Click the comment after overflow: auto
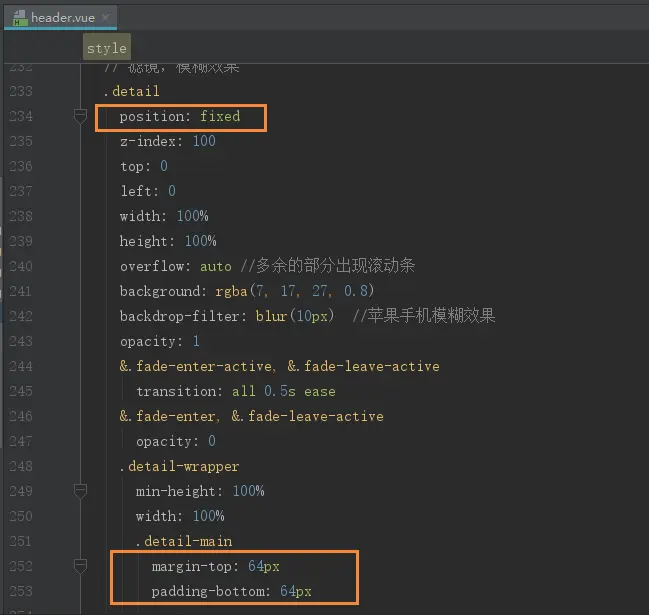 click(328, 266)
